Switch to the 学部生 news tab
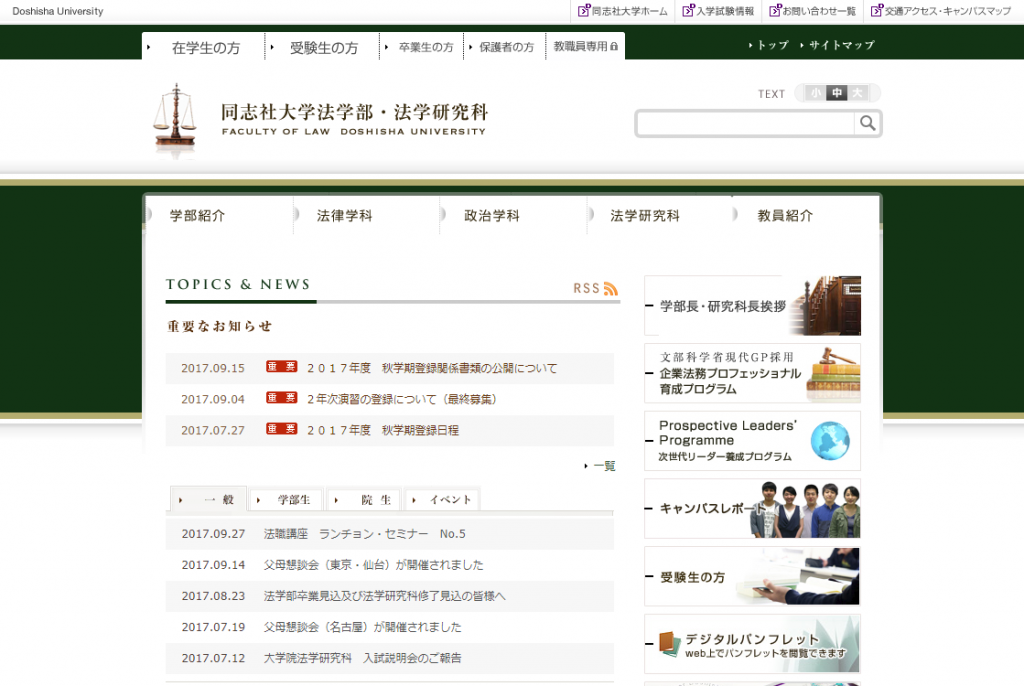Screen dimensions: 1024x686 click(x=286, y=500)
